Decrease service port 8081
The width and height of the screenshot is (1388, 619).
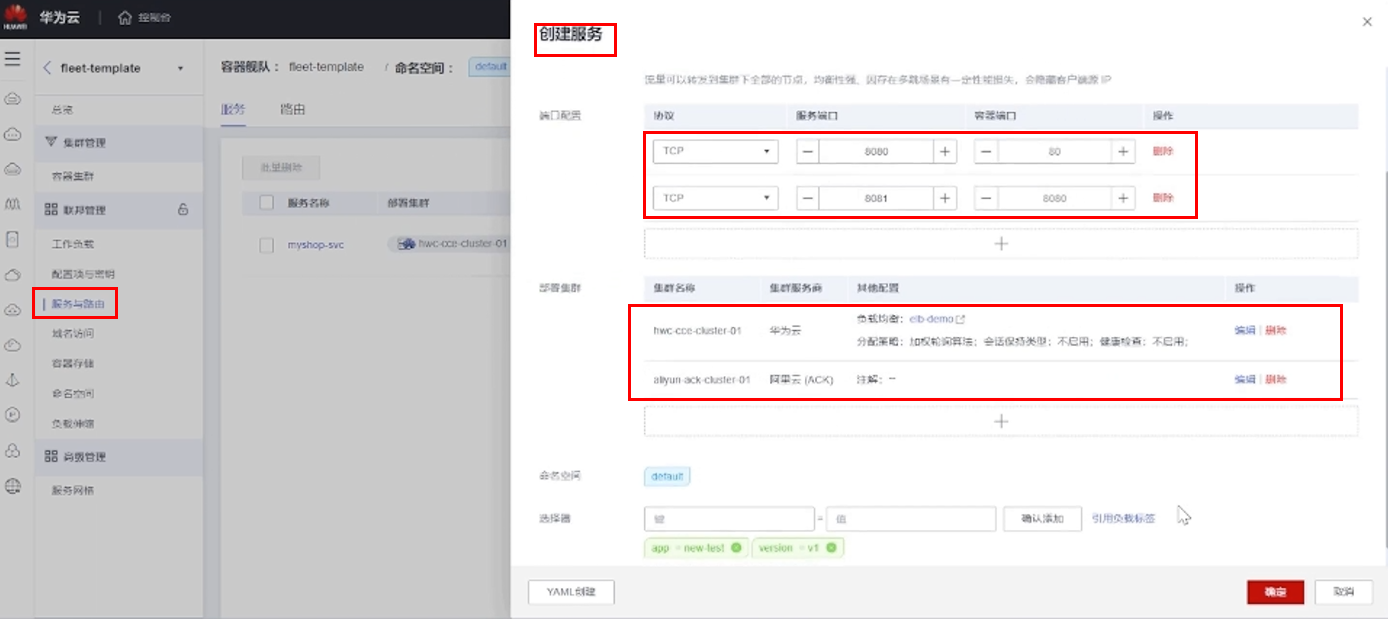808,198
